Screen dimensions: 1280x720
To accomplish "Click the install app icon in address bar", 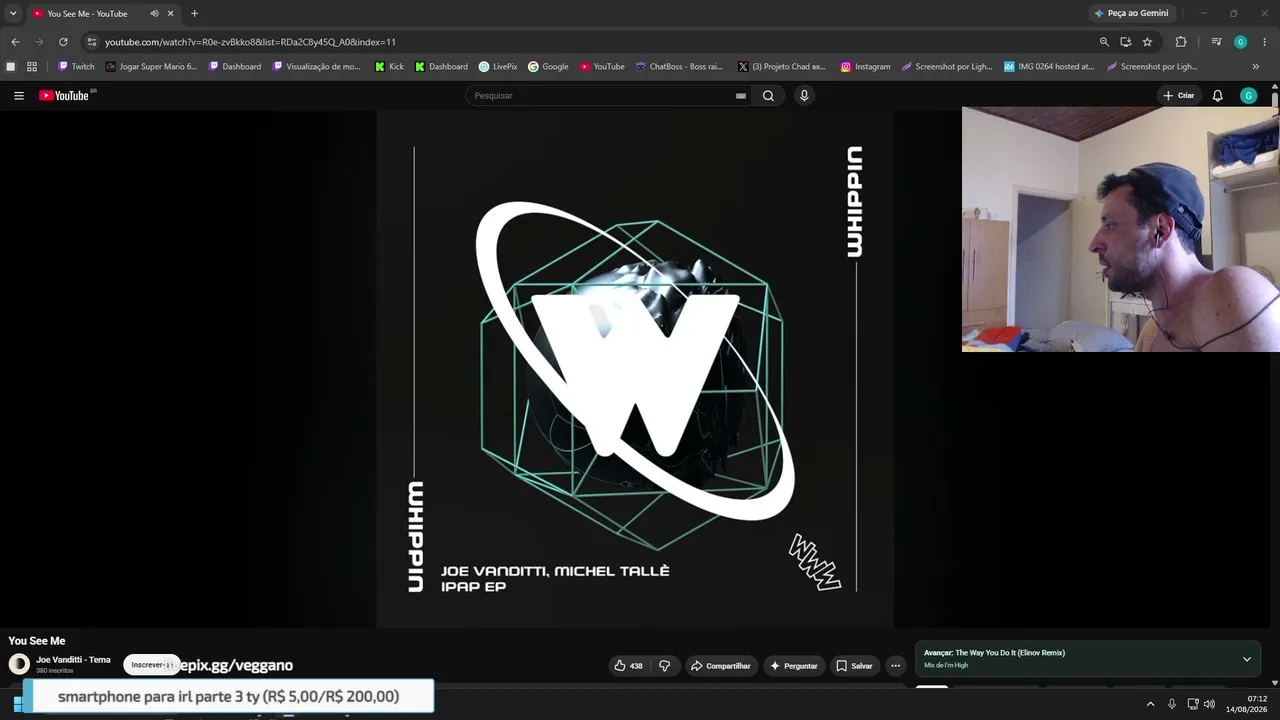I will [1126, 42].
